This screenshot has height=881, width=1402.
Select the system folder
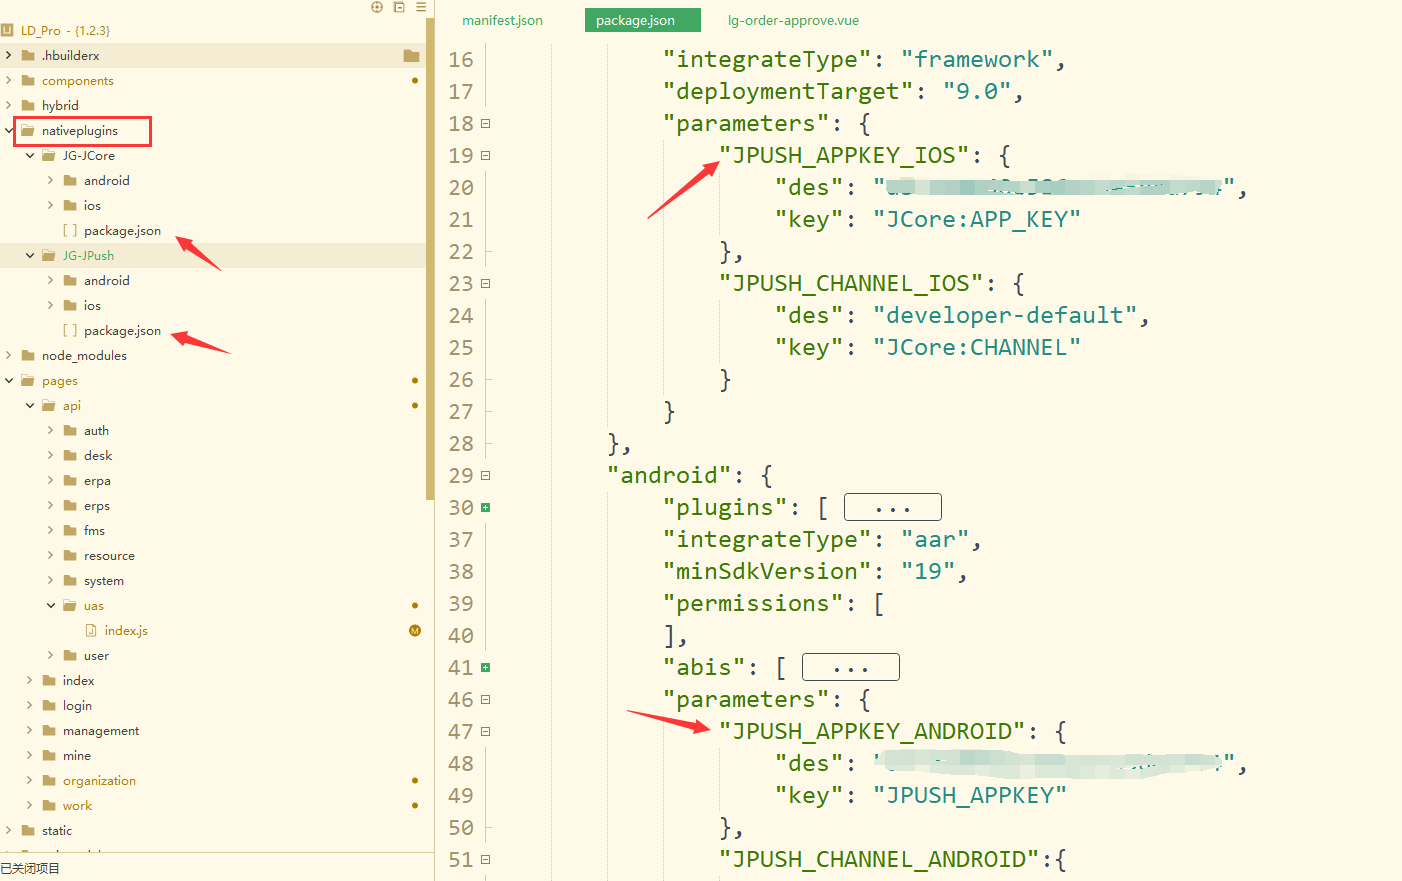pyautogui.click(x=104, y=580)
